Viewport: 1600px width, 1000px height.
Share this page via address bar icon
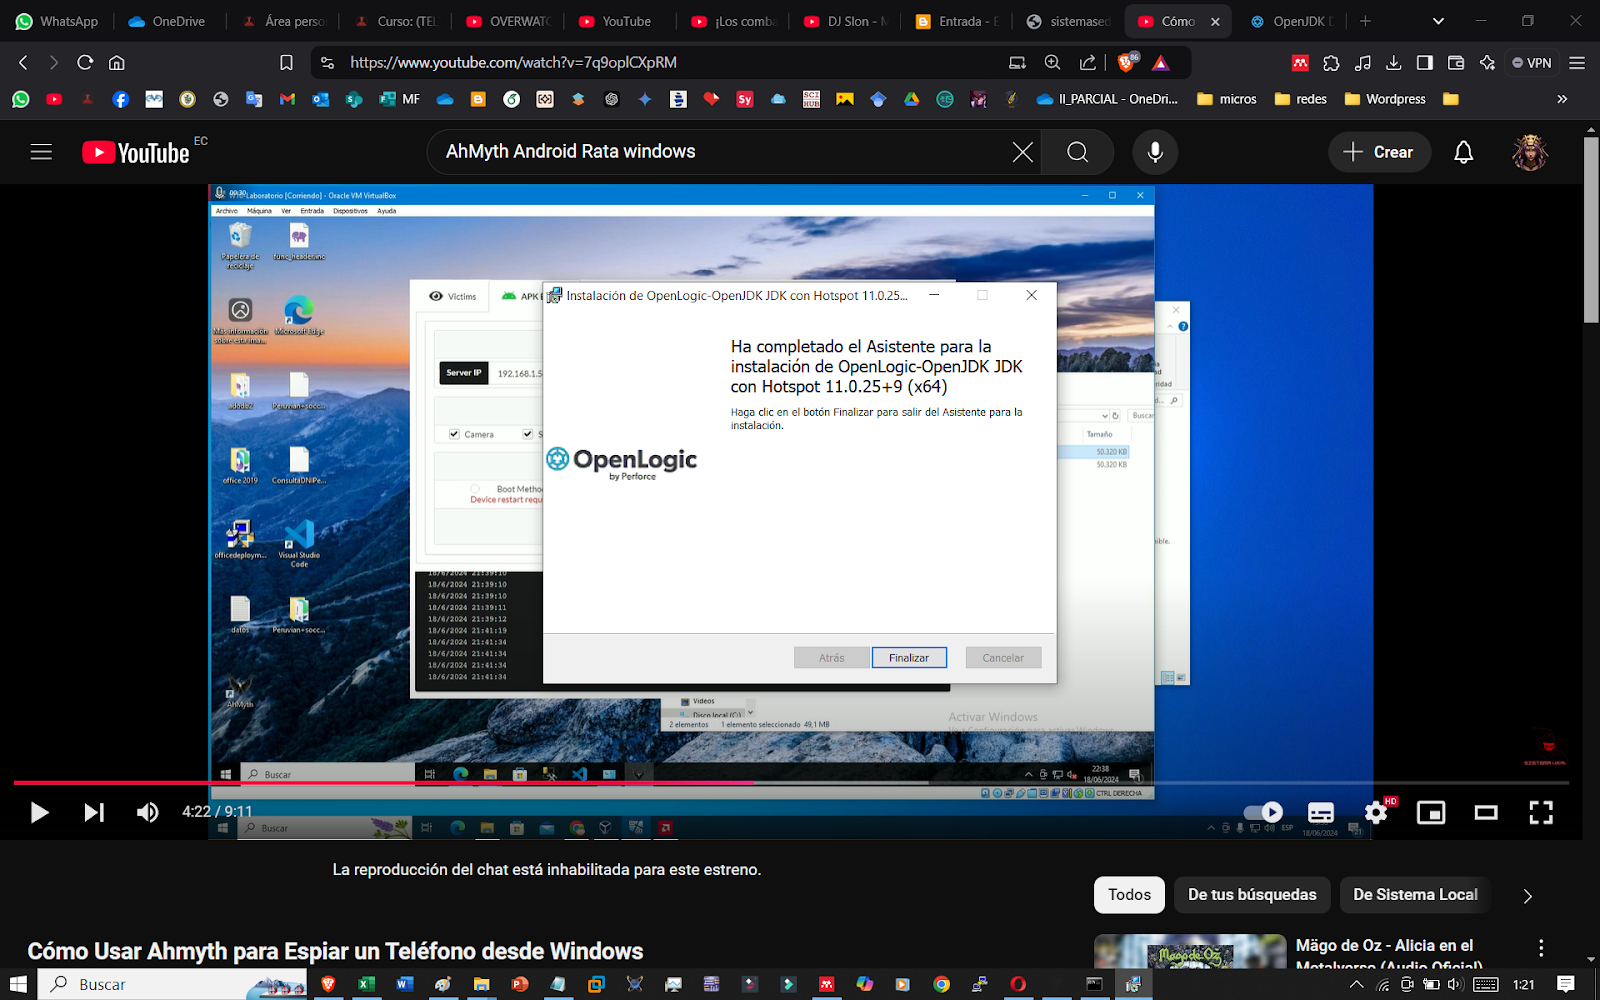1087,62
